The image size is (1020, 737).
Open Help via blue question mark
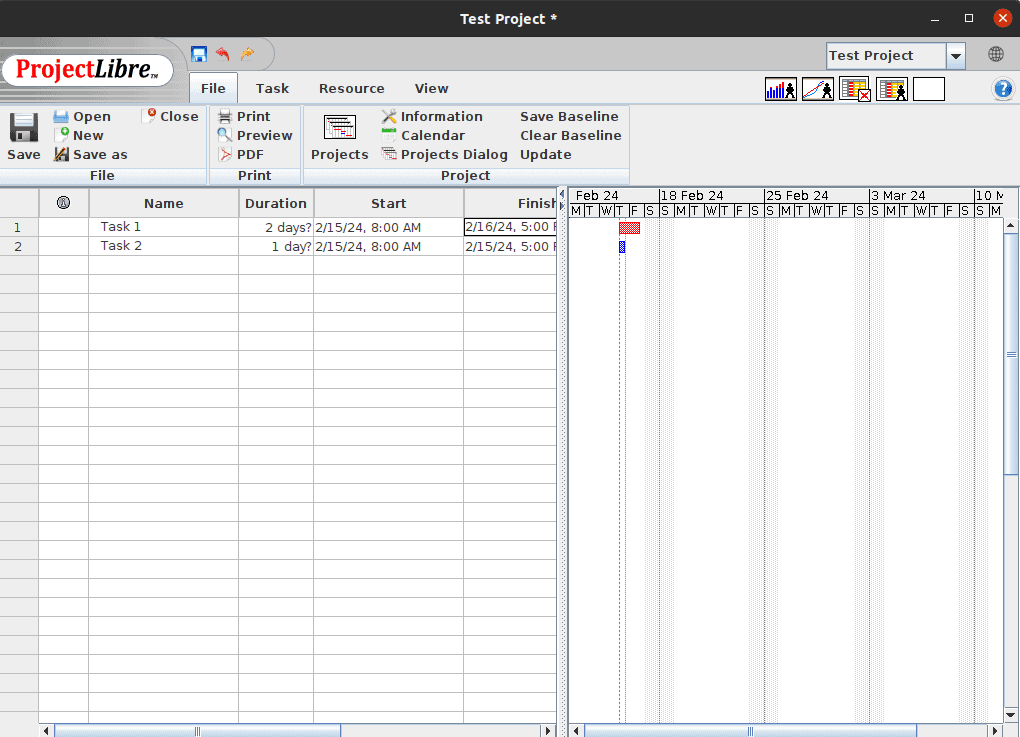(1003, 89)
